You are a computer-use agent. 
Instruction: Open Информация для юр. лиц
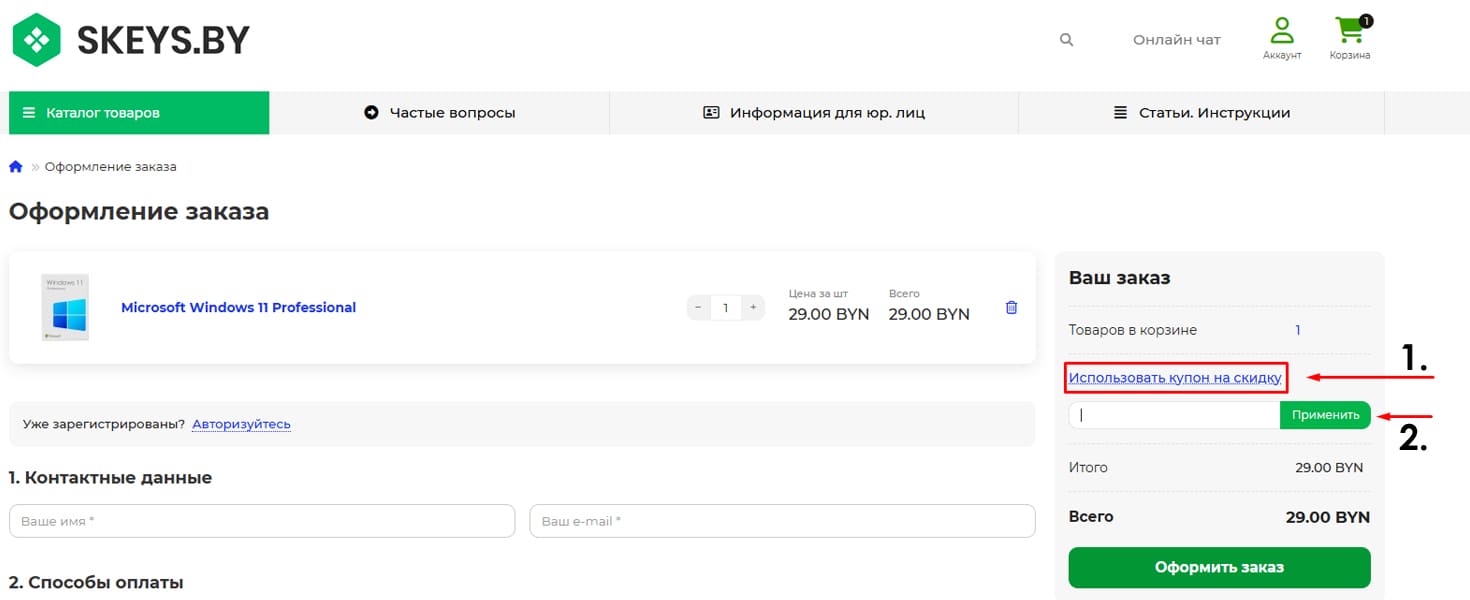coord(814,113)
